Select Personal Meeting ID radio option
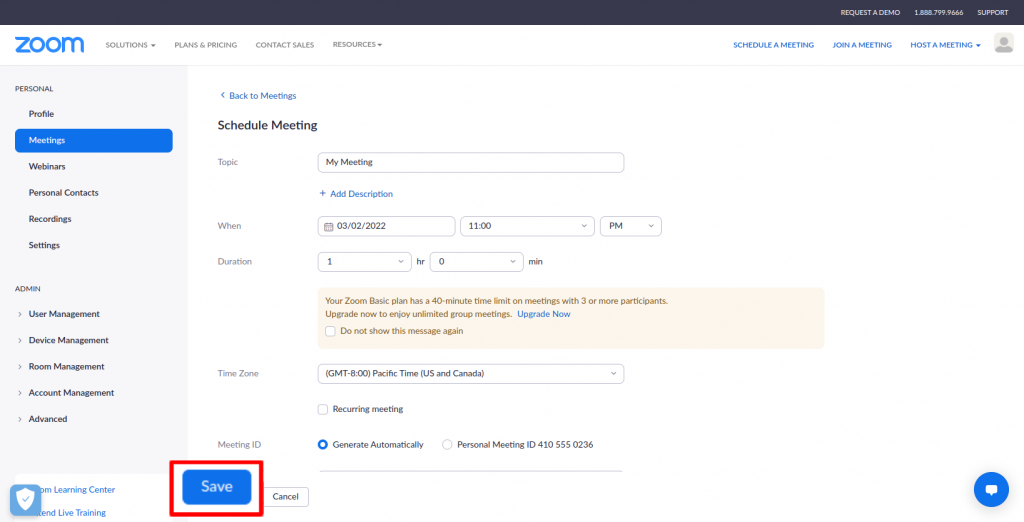This screenshot has width=1024, height=522. click(447, 445)
